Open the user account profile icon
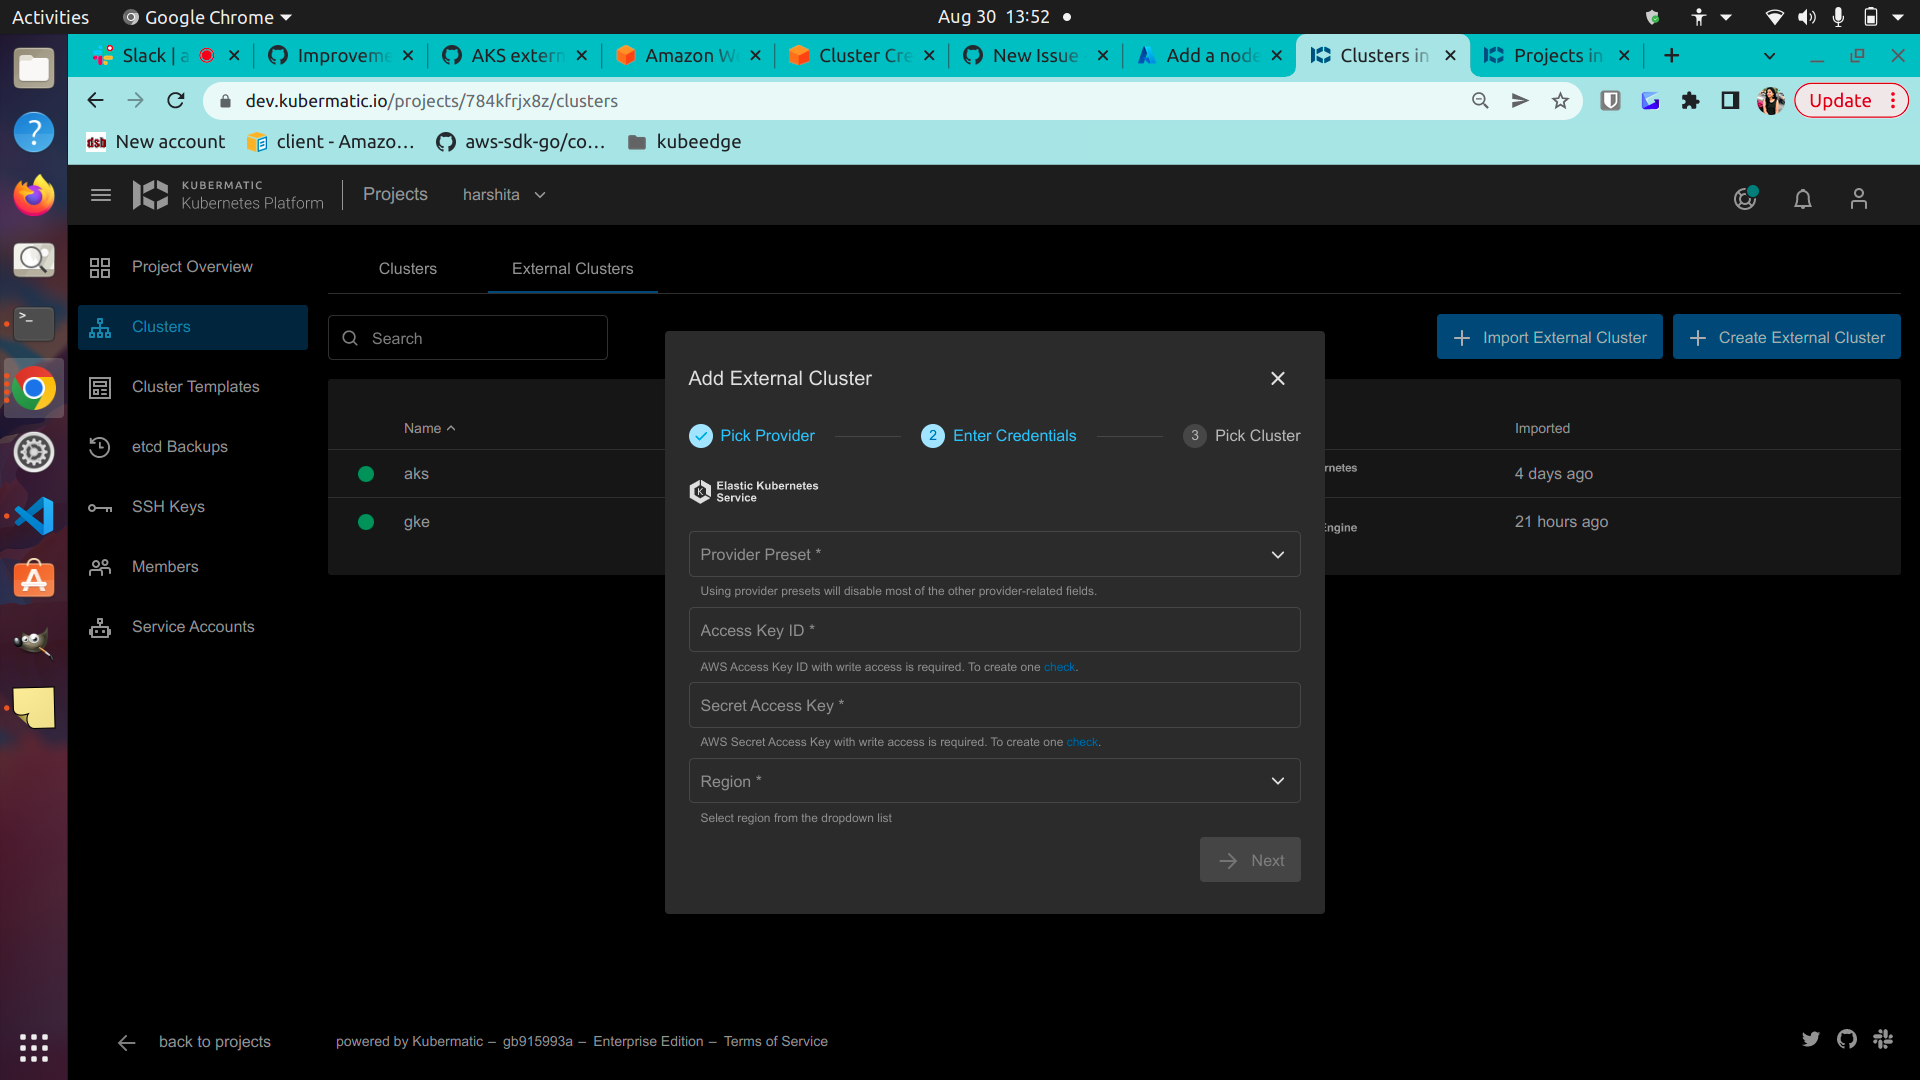 1858,199
